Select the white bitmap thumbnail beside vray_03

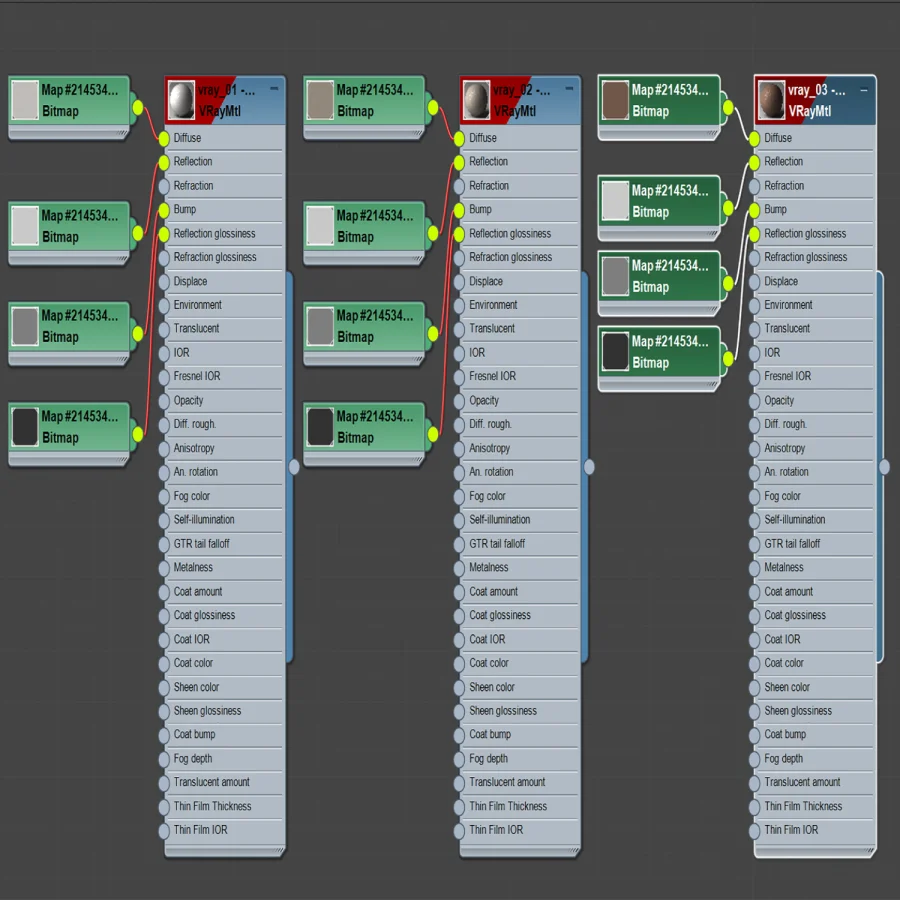615,201
